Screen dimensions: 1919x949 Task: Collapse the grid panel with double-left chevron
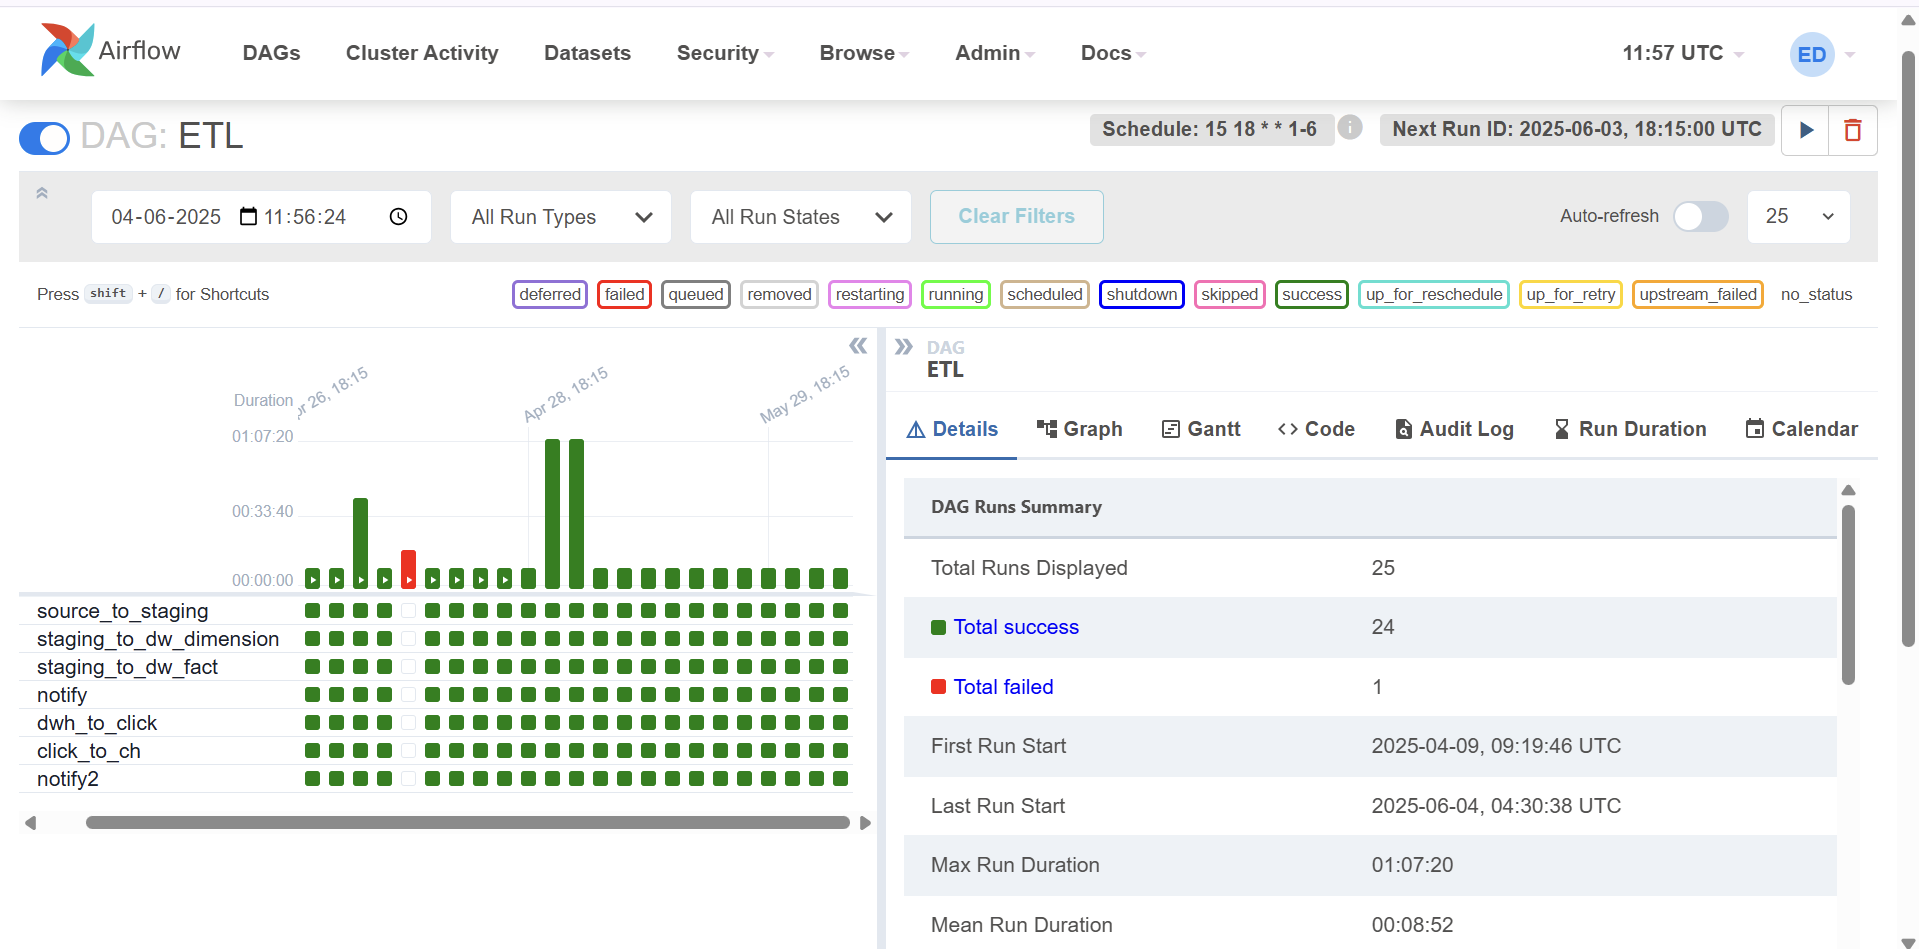tap(857, 346)
